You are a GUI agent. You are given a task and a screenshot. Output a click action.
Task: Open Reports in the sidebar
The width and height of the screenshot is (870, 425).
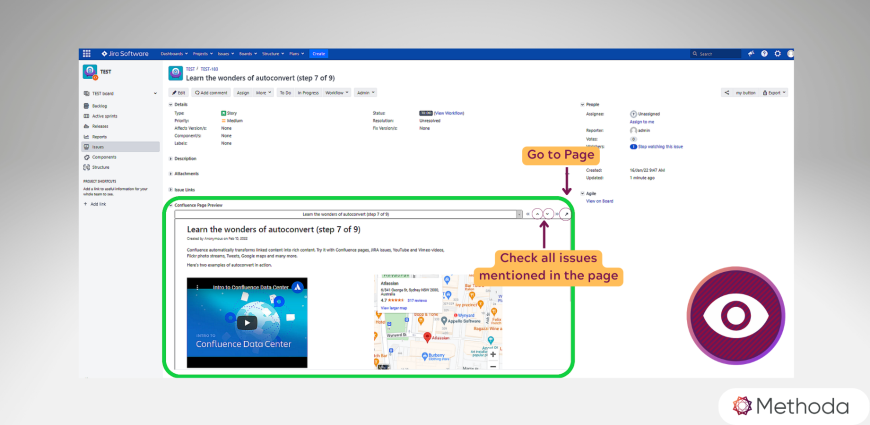pos(99,136)
